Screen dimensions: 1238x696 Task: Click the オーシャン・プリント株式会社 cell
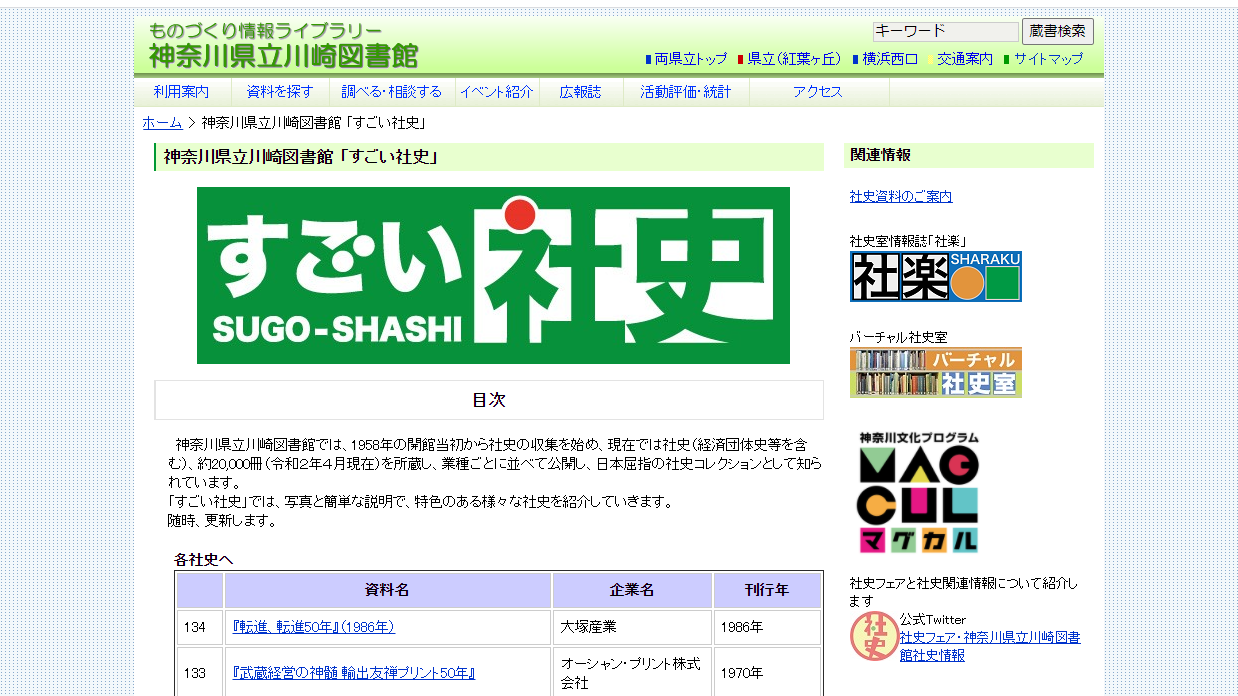pos(632,673)
